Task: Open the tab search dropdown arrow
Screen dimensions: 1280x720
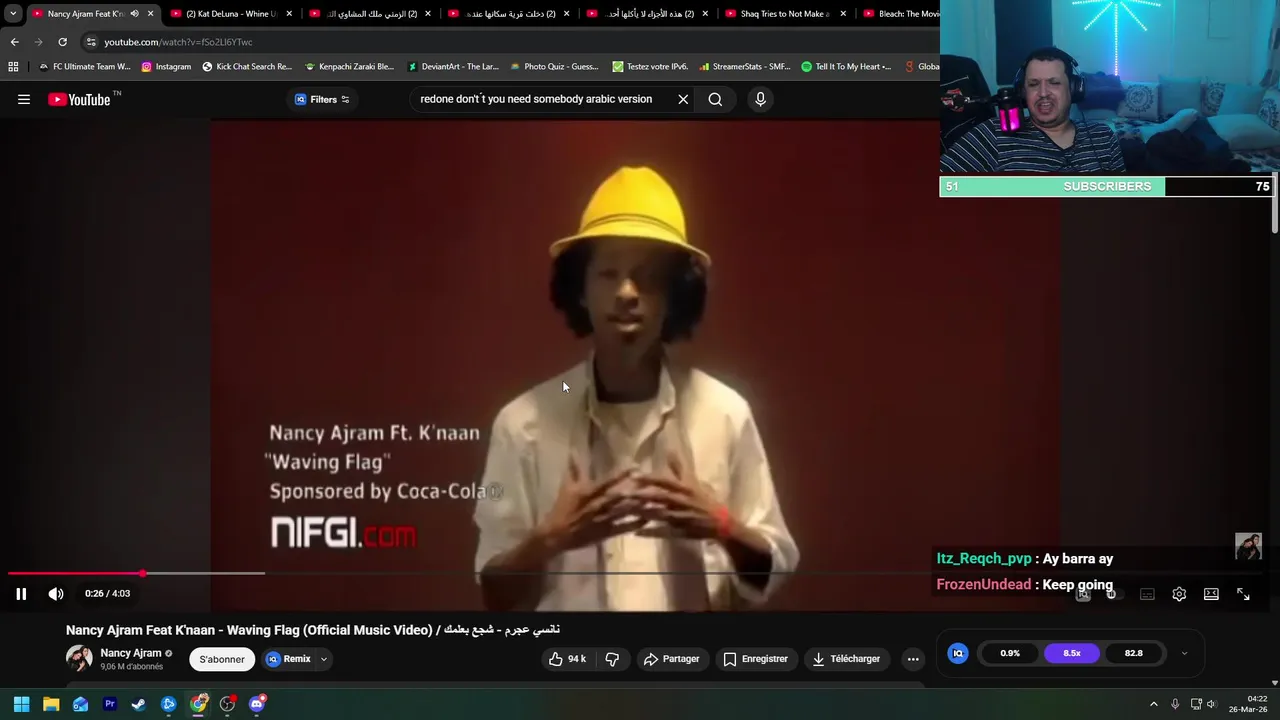Action: (x=13, y=14)
